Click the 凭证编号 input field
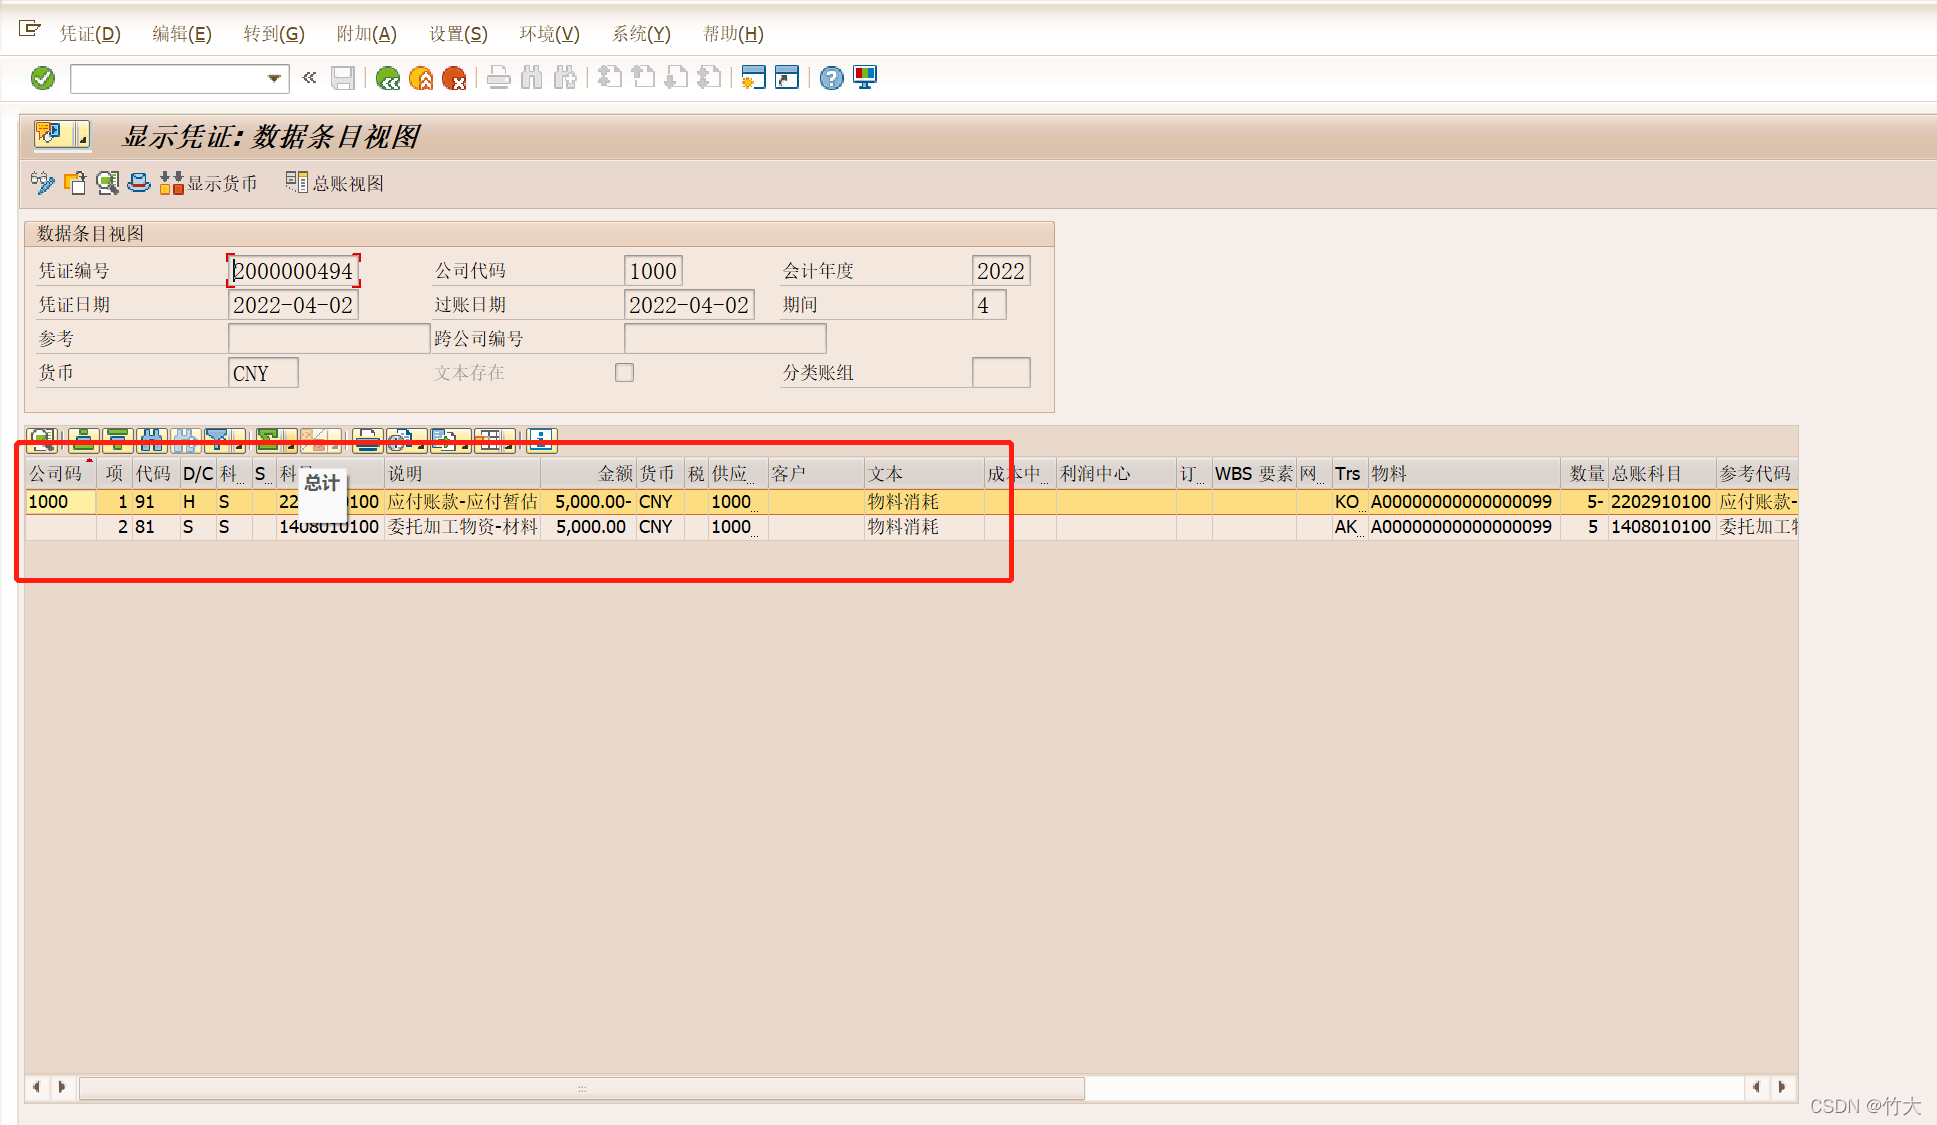Screen dimensions: 1937x1125 tap(293, 271)
